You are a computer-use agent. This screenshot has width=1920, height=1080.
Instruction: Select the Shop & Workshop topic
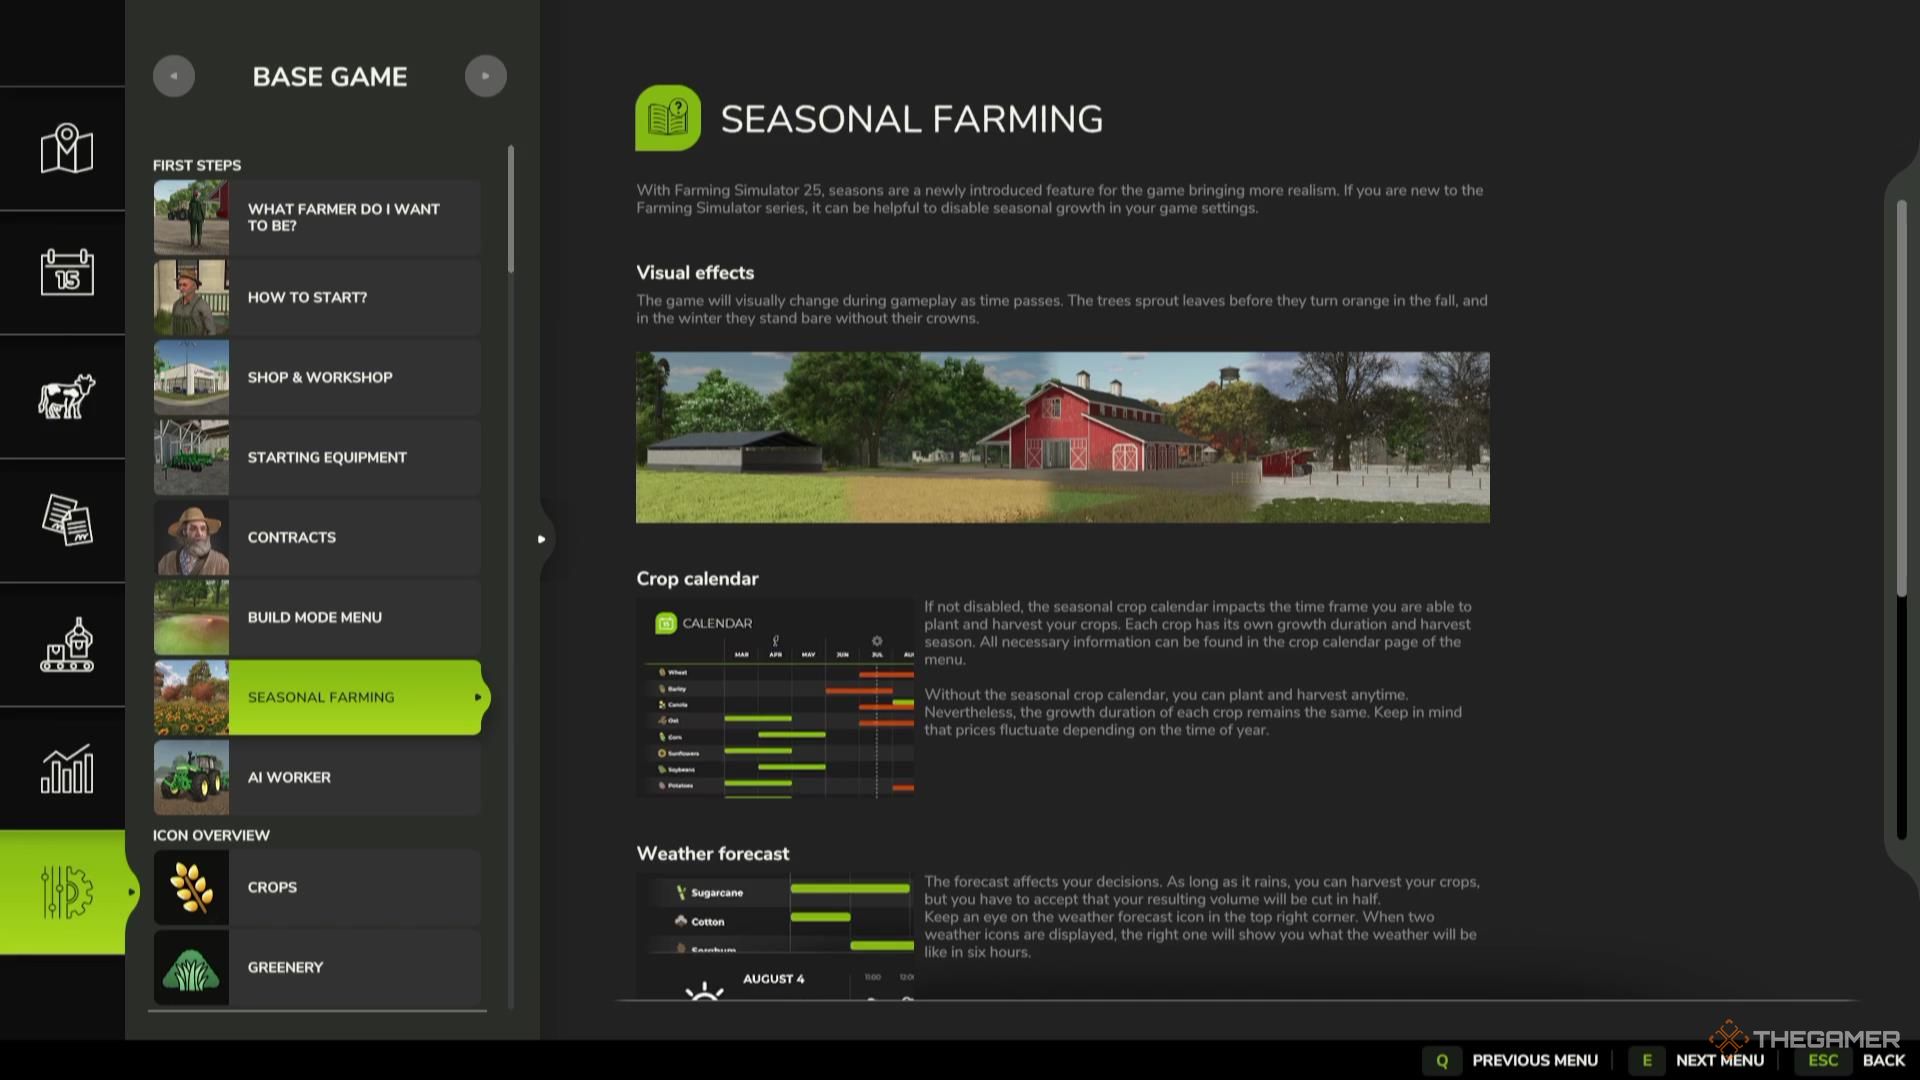click(x=317, y=378)
